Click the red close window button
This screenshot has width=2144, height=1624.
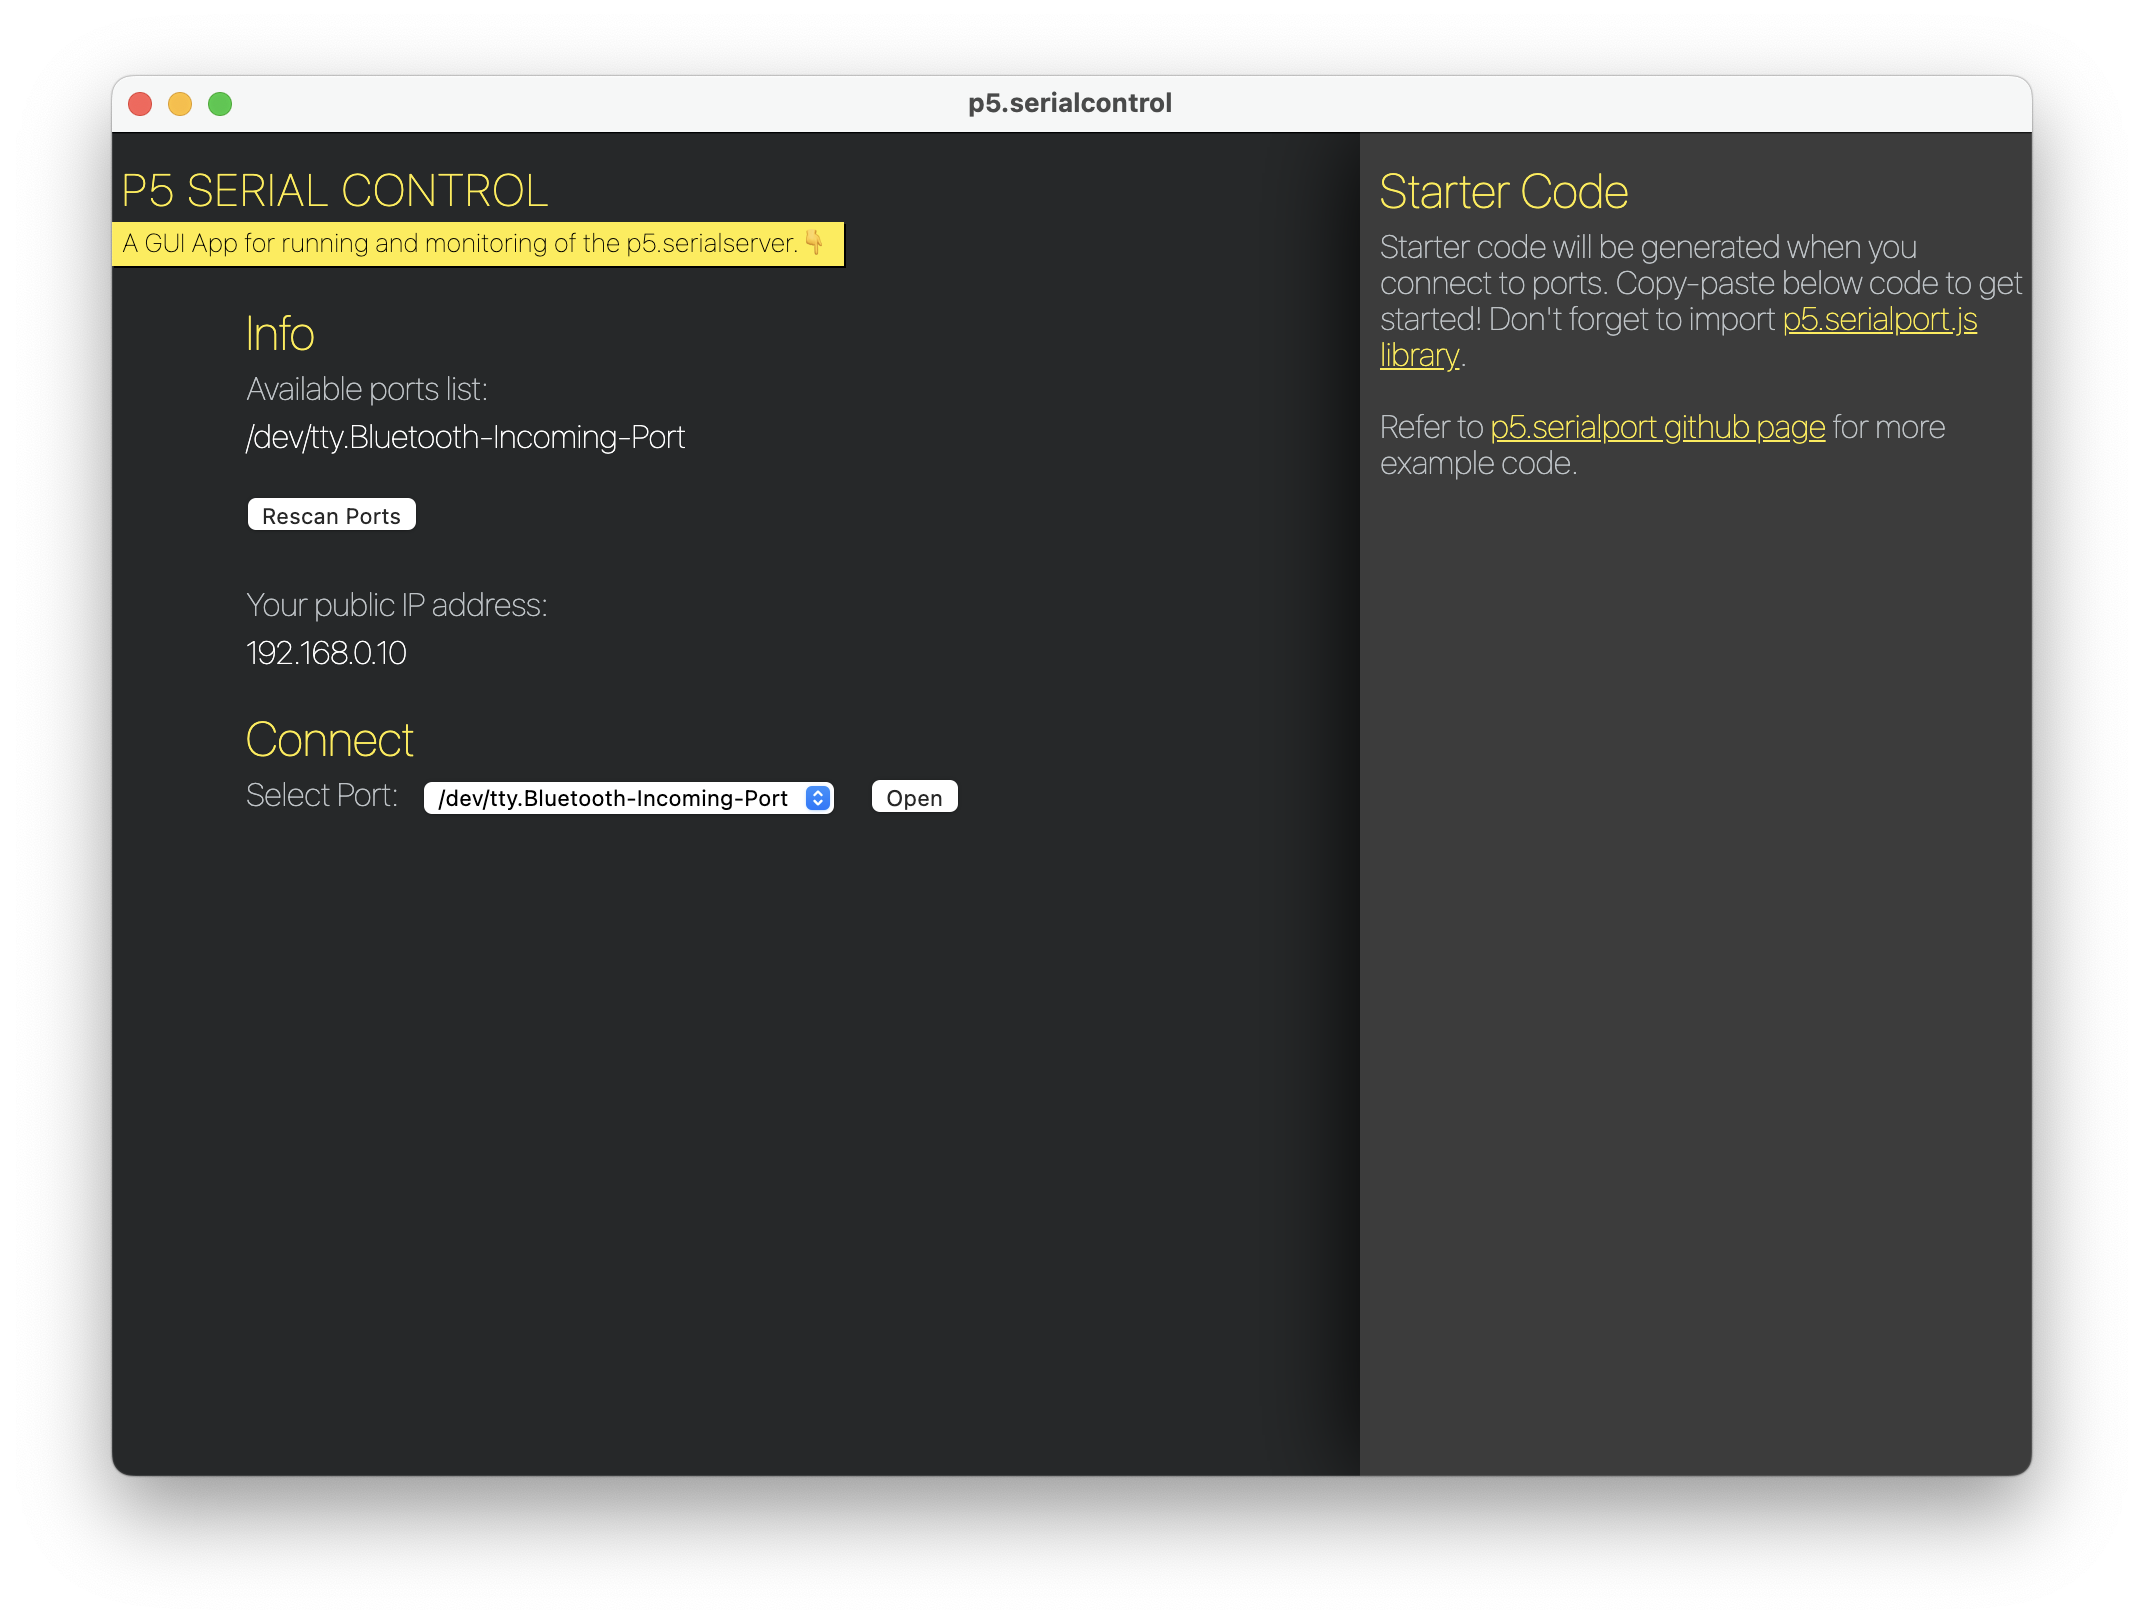click(141, 104)
